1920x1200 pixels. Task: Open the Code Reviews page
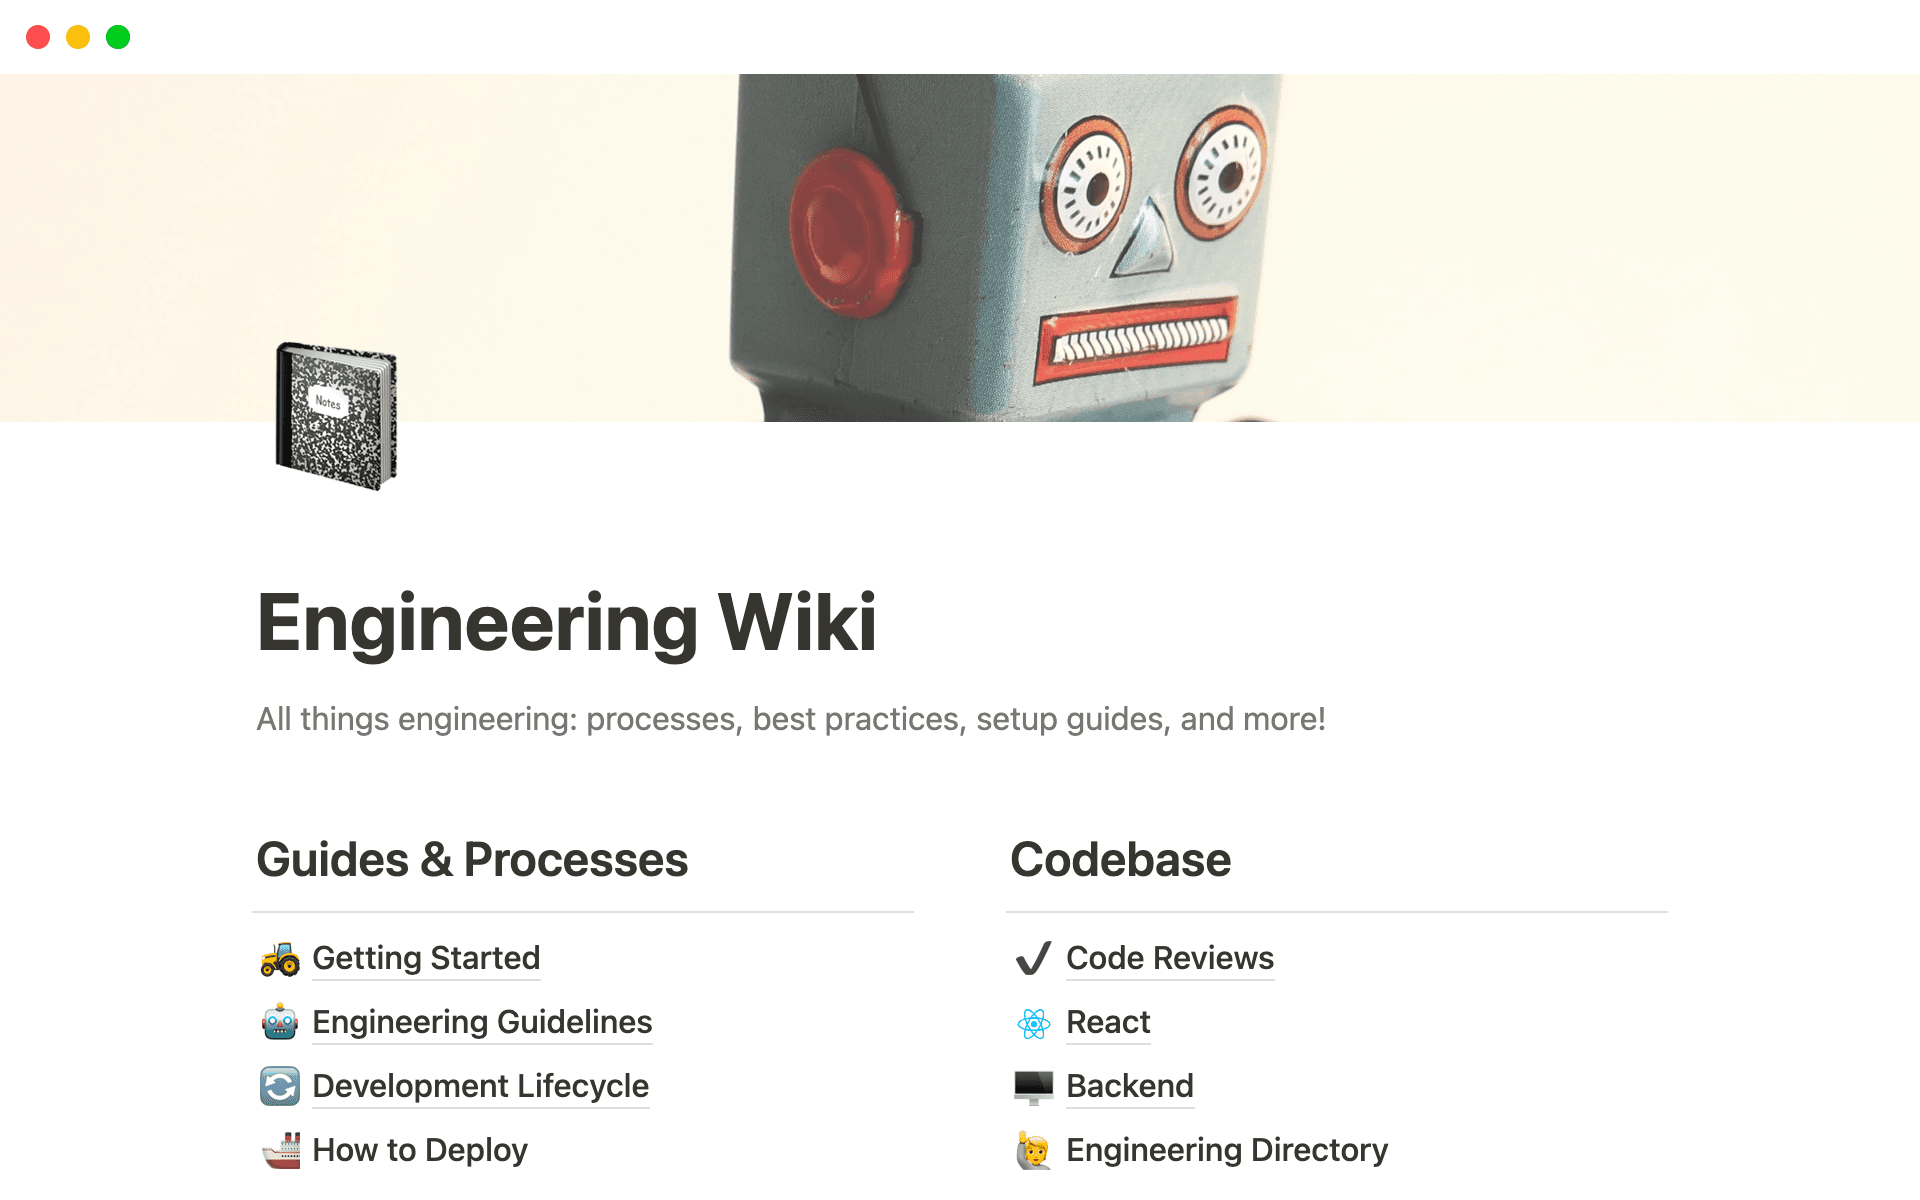pyautogui.click(x=1169, y=958)
